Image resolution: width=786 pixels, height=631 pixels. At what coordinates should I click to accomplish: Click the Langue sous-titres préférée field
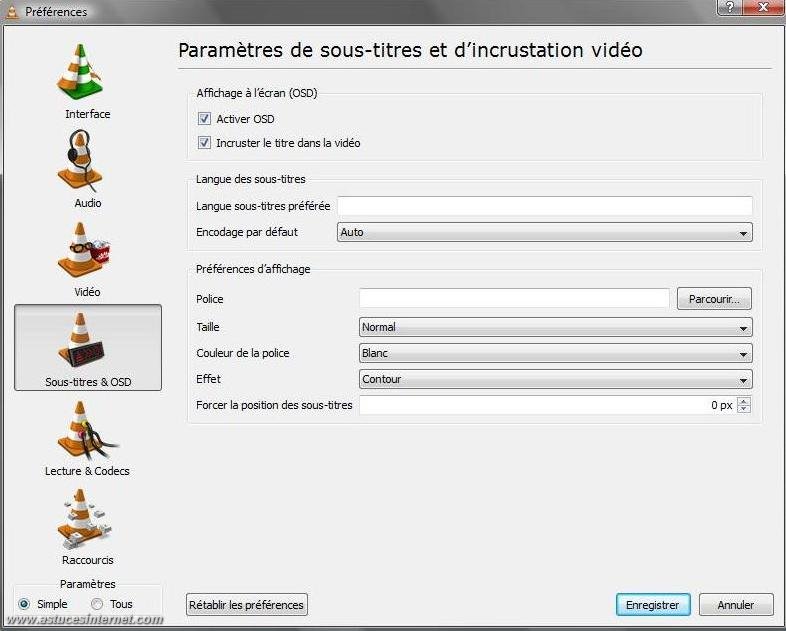click(x=545, y=206)
